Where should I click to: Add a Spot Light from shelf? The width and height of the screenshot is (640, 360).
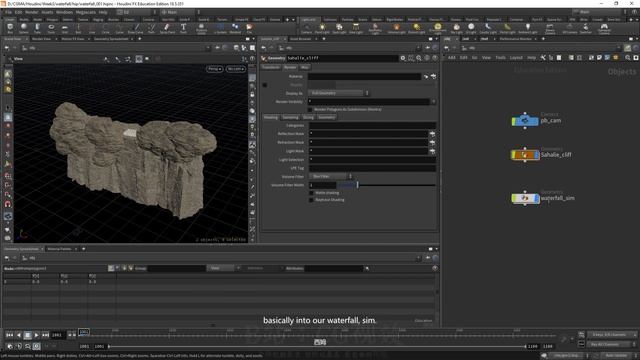(x=339, y=28)
